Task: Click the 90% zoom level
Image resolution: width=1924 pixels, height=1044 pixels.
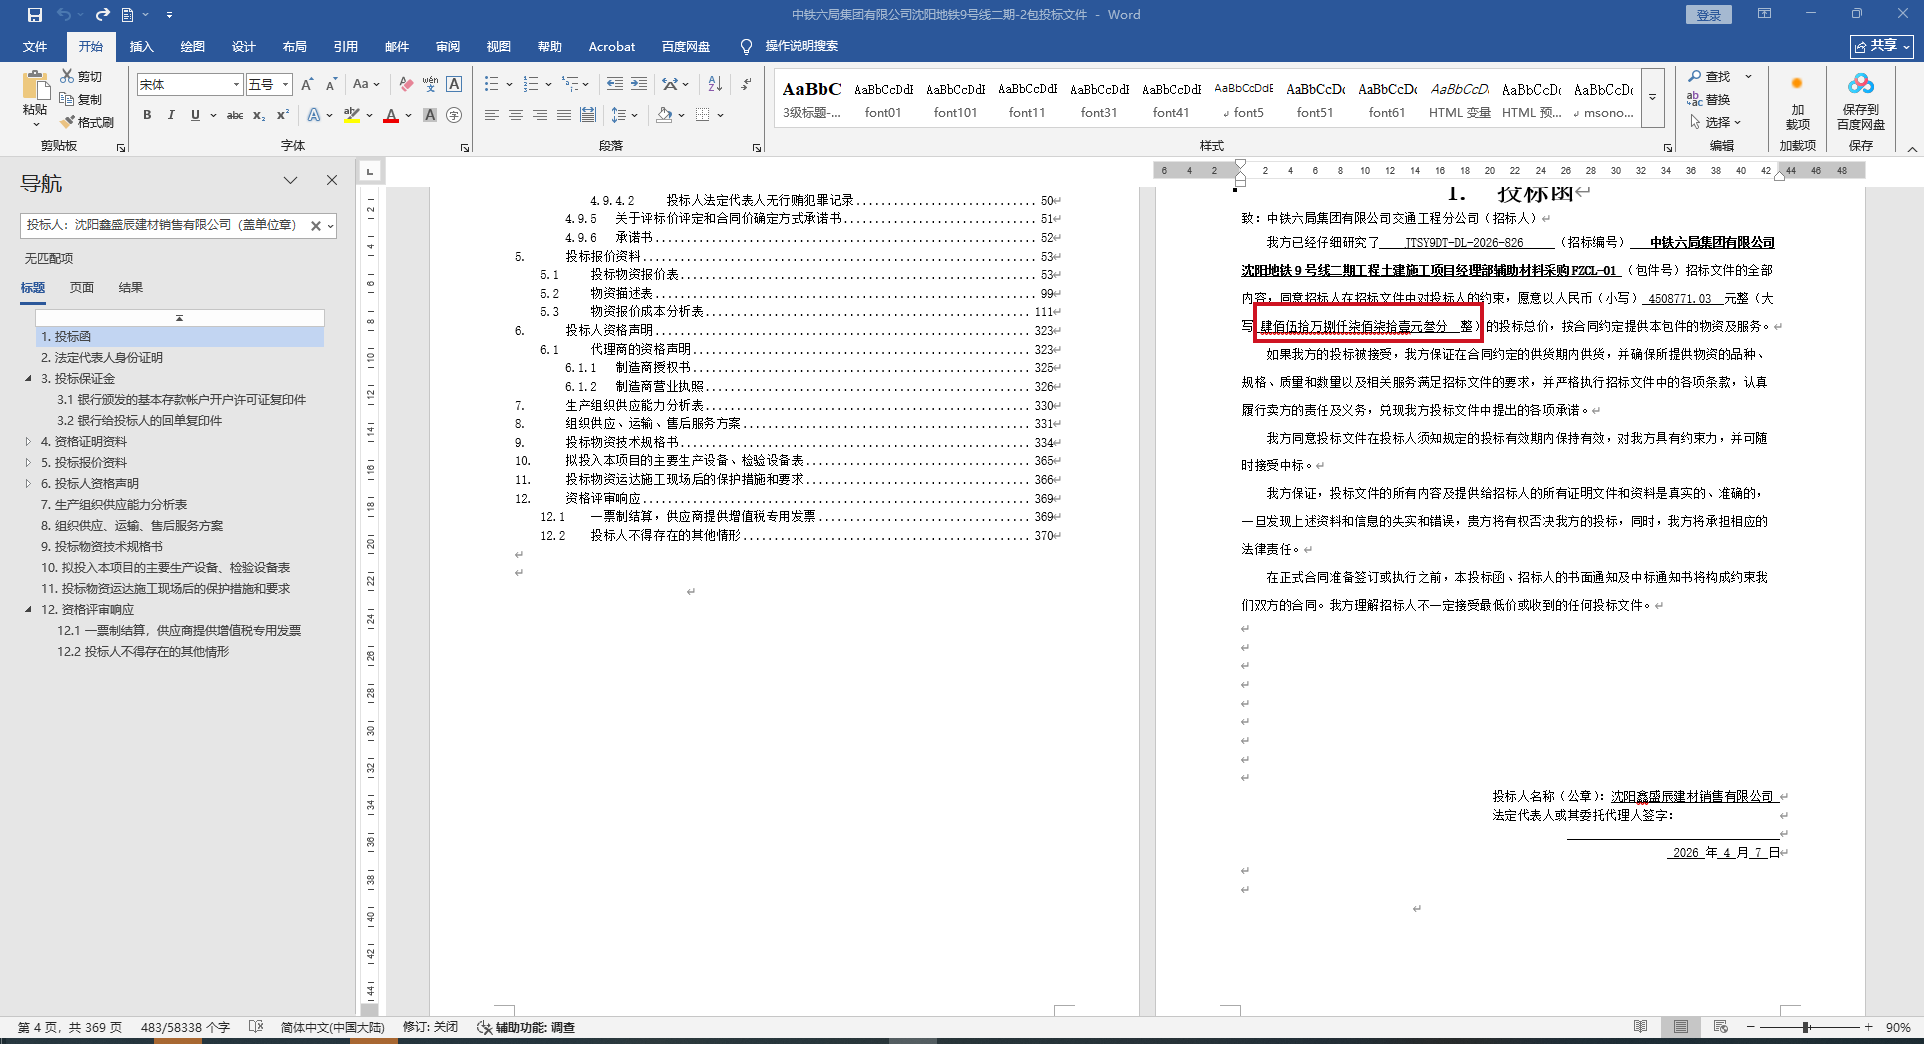Action: click(1897, 1027)
